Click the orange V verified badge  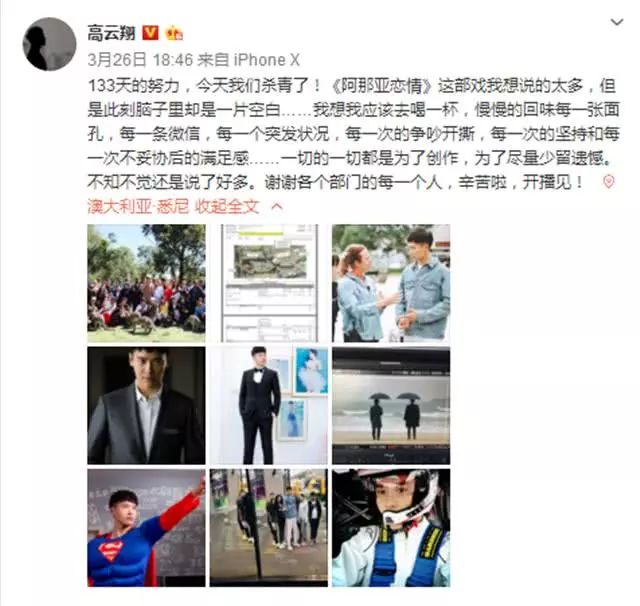pos(150,33)
